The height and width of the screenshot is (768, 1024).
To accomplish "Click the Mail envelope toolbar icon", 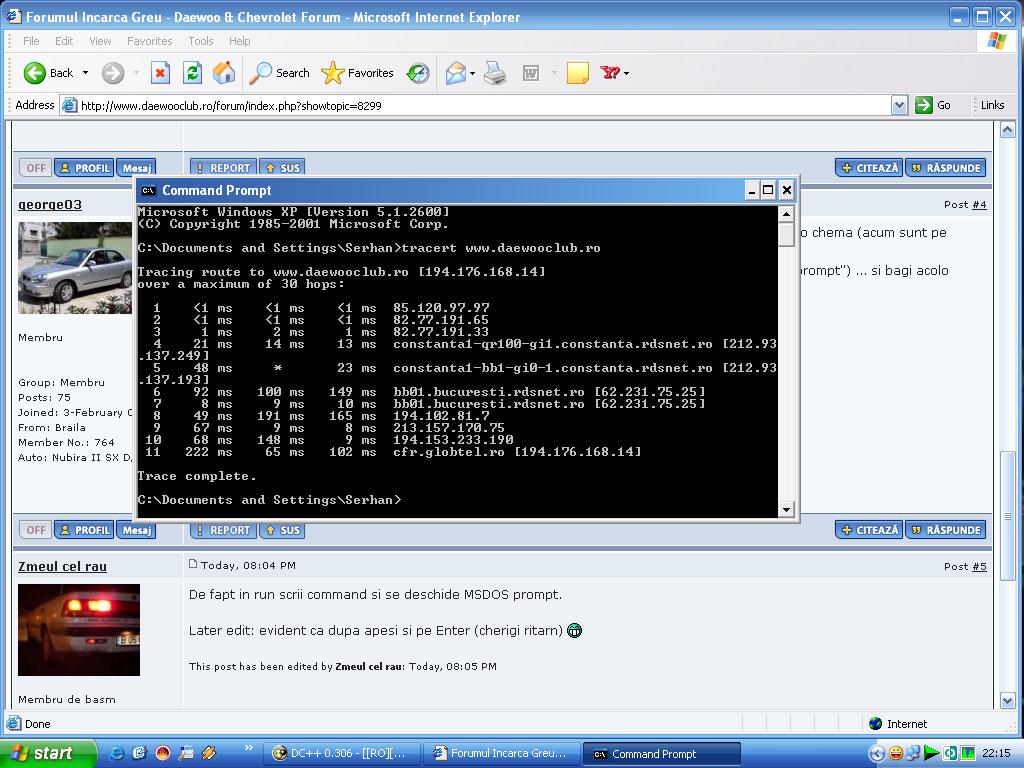I will (x=456, y=73).
